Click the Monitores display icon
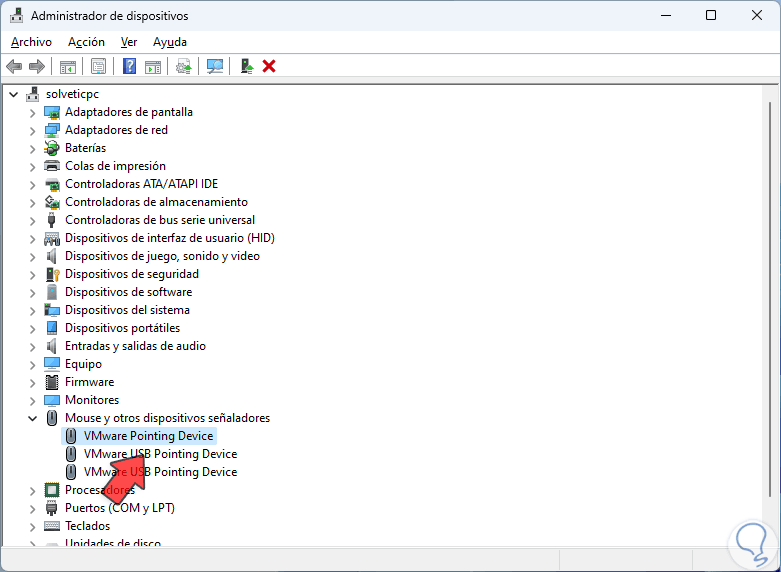Image resolution: width=781 pixels, height=572 pixels. [52, 400]
